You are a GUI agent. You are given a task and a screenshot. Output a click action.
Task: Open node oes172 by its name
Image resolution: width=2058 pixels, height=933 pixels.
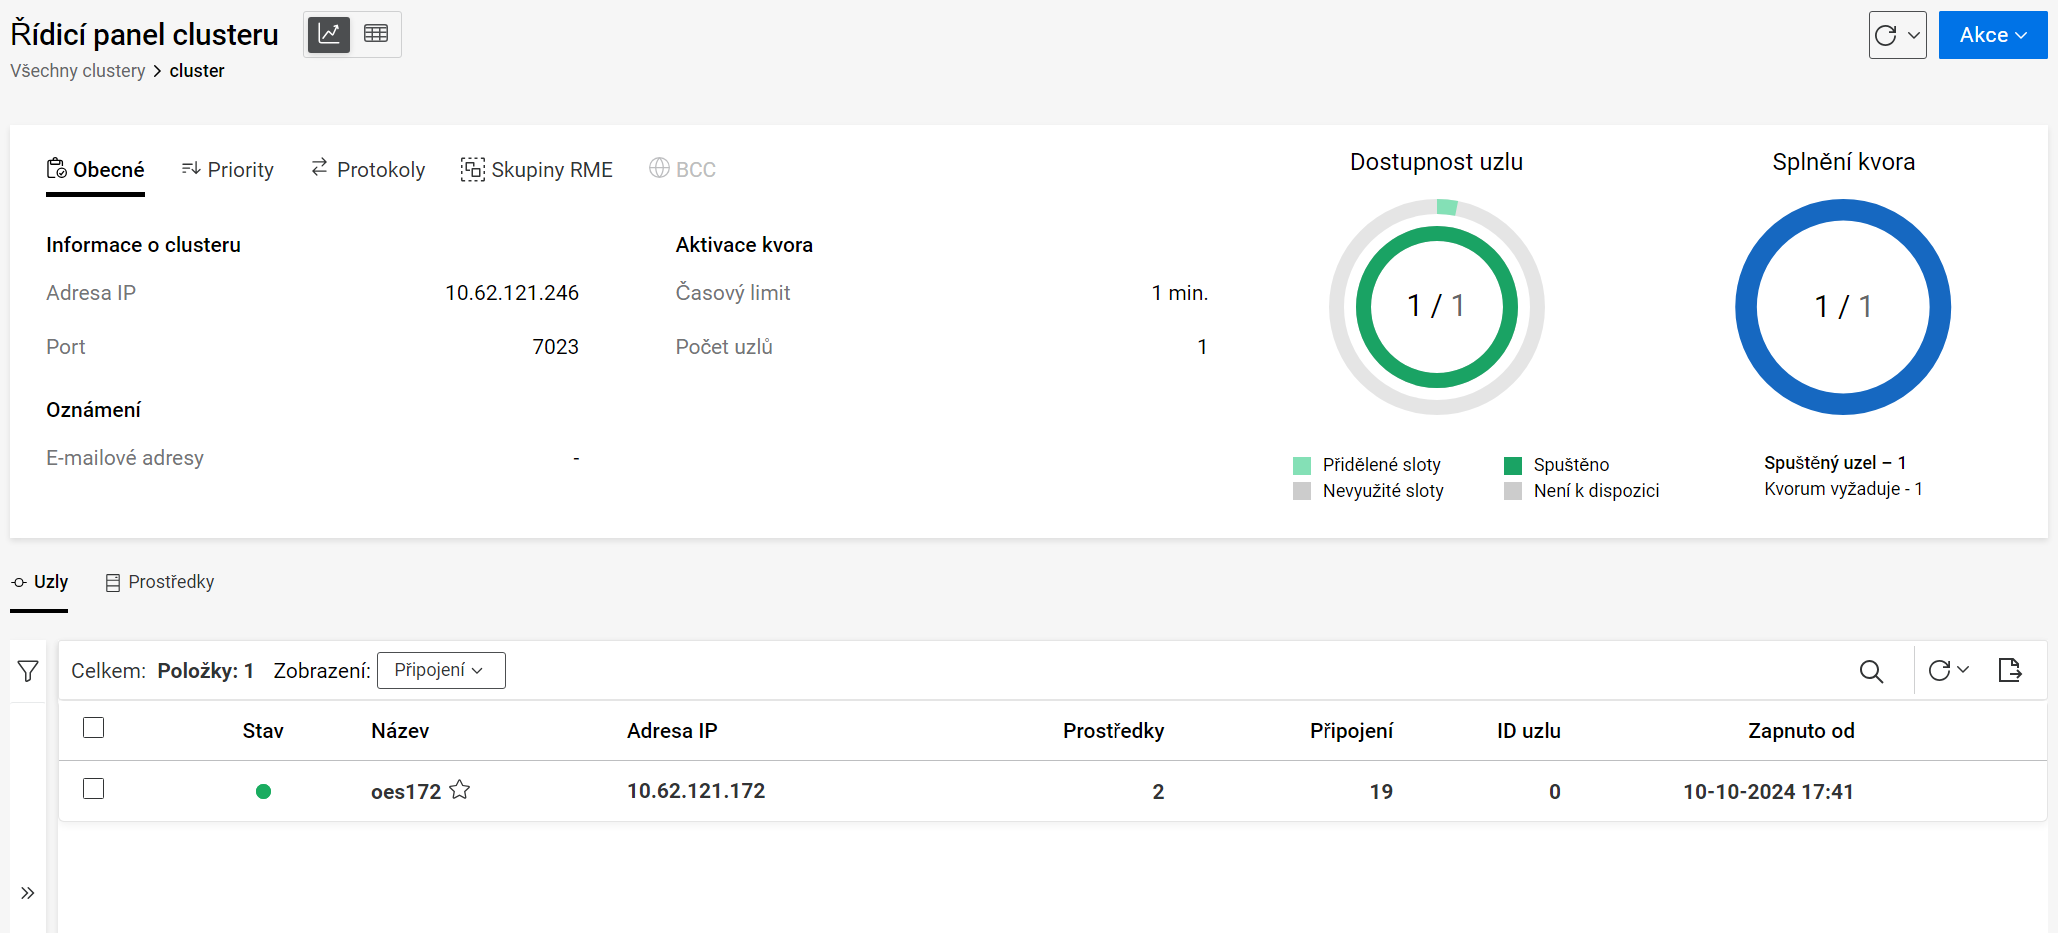coord(405,792)
